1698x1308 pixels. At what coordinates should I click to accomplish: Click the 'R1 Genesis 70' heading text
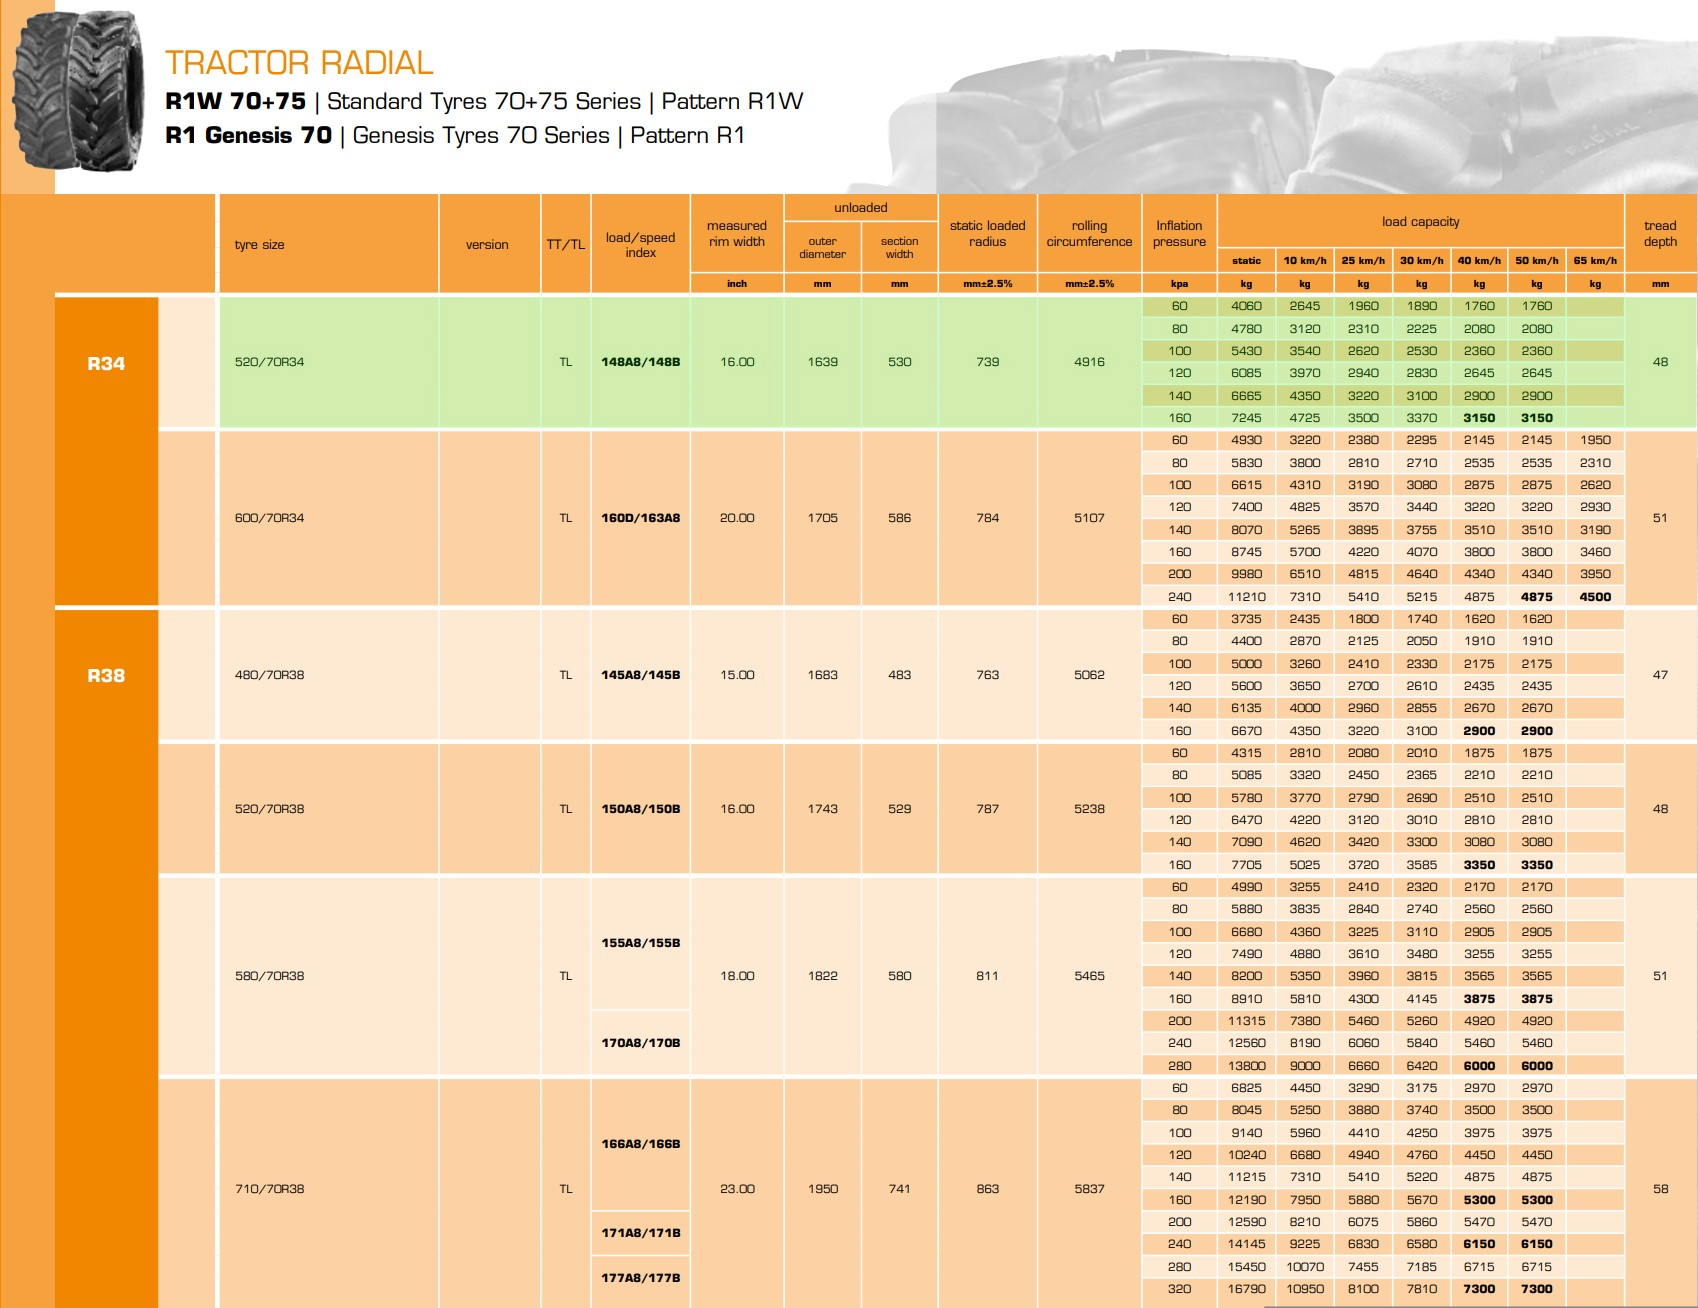click(248, 136)
